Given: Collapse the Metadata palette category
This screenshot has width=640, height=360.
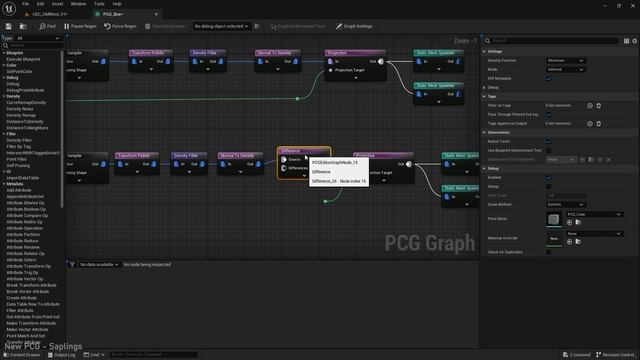Looking at the screenshot, I should pyautogui.click(x=4, y=184).
